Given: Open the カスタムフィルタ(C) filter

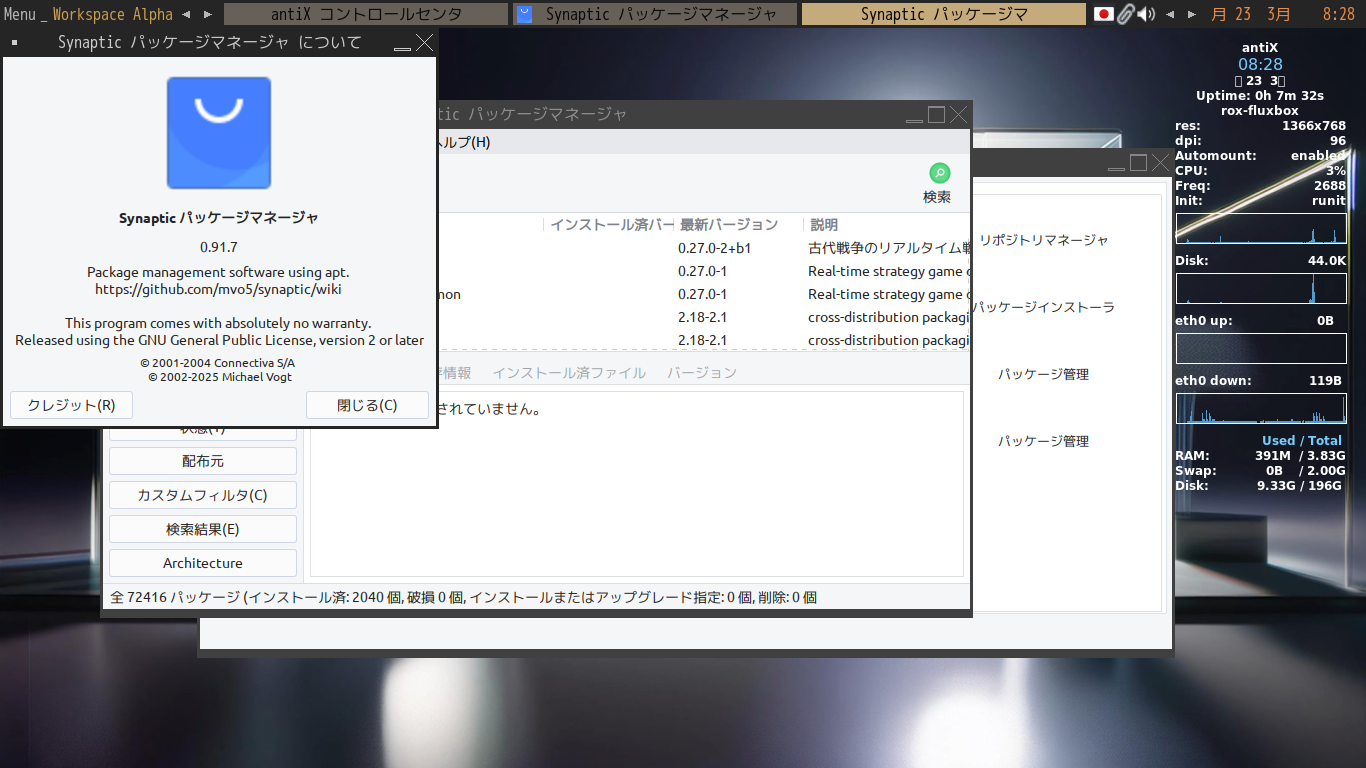Looking at the screenshot, I should 202,494.
